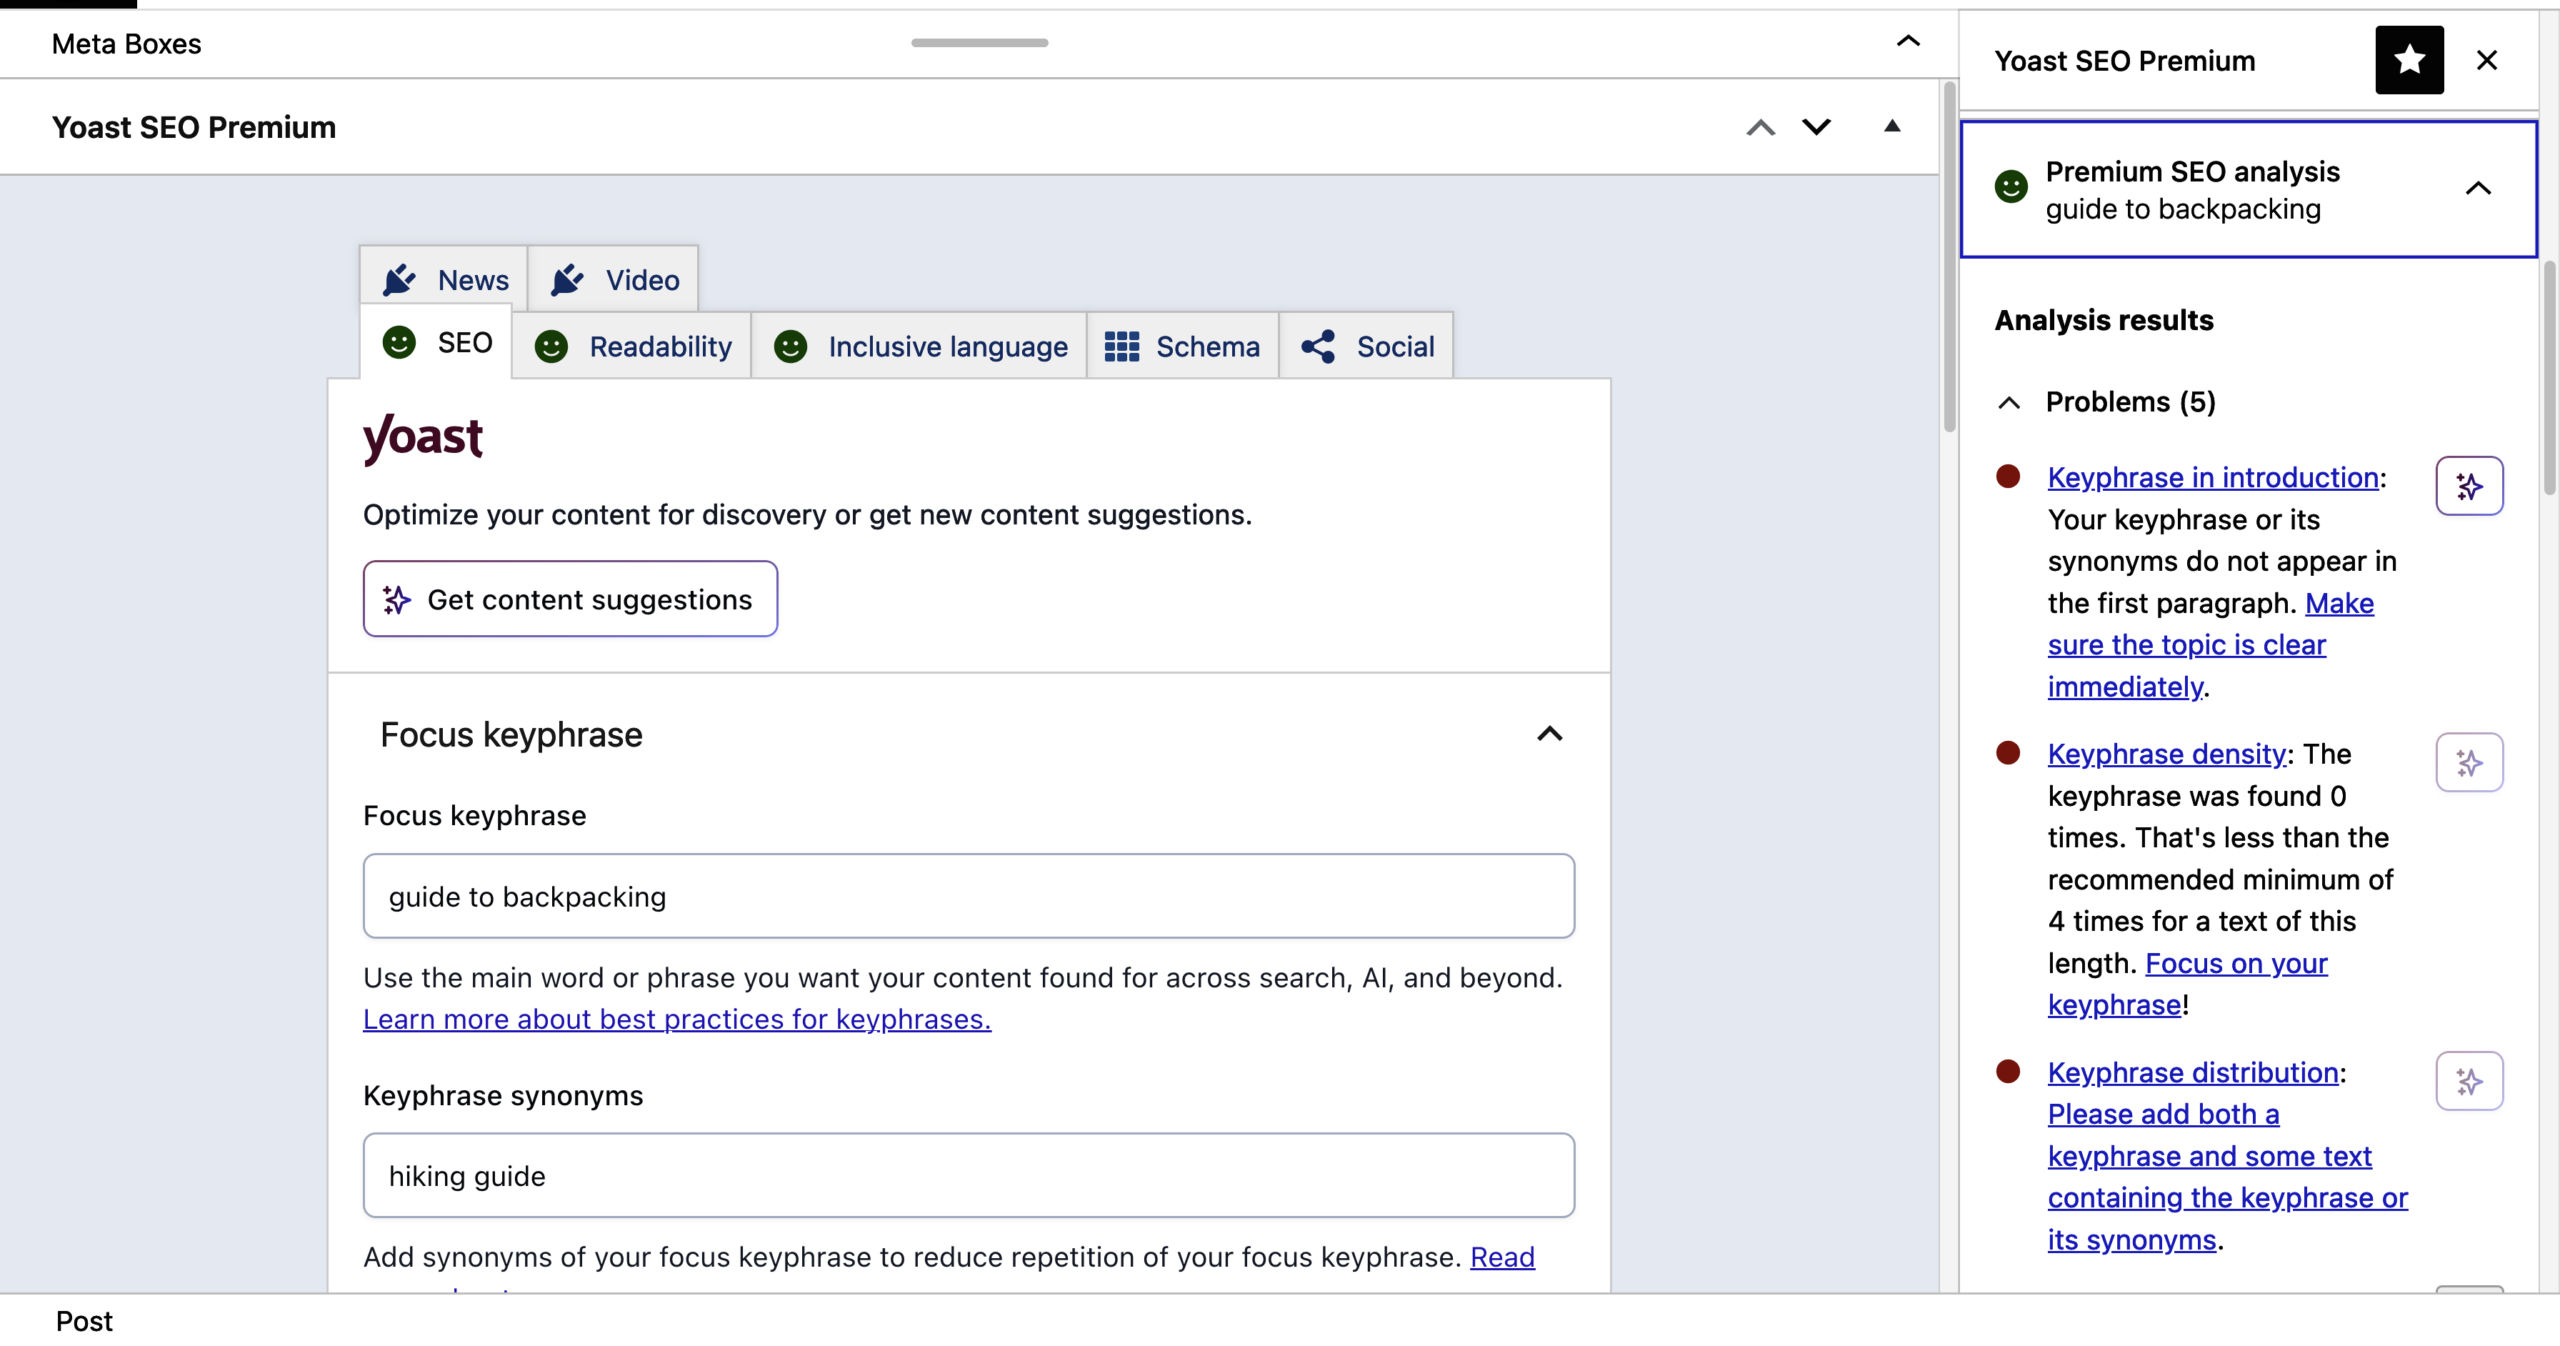Use AI fix for Keyphrase density
This screenshot has height=1346, width=2560.
point(2469,763)
